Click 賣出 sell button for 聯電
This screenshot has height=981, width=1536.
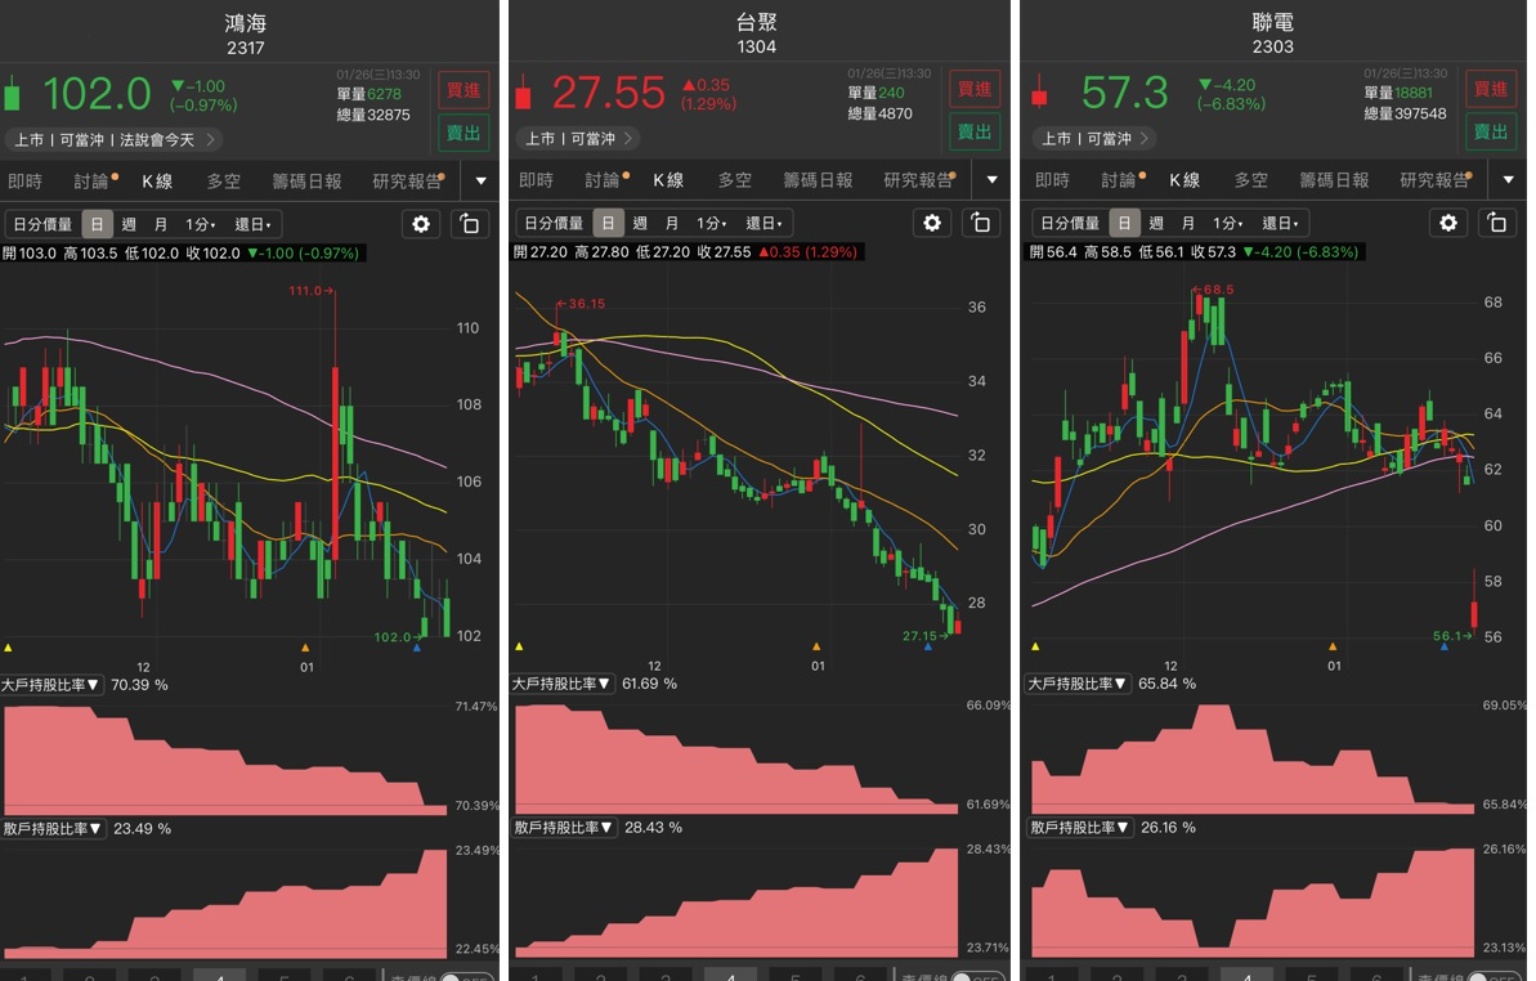click(x=1491, y=131)
